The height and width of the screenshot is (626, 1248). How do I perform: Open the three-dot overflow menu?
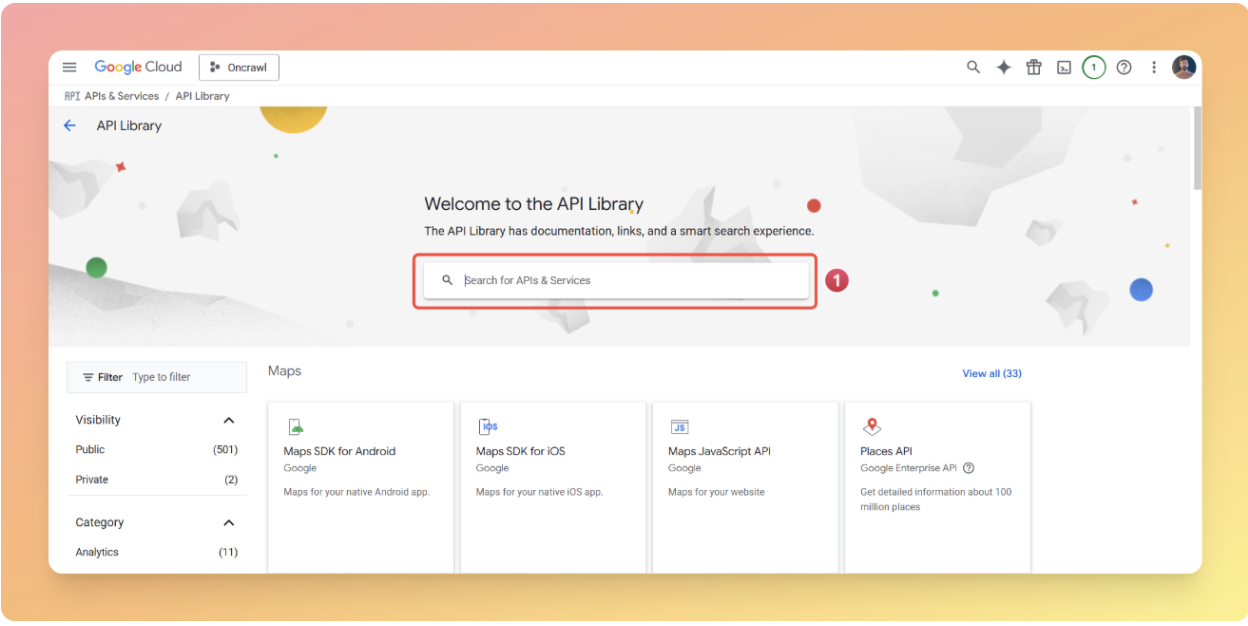click(1154, 67)
